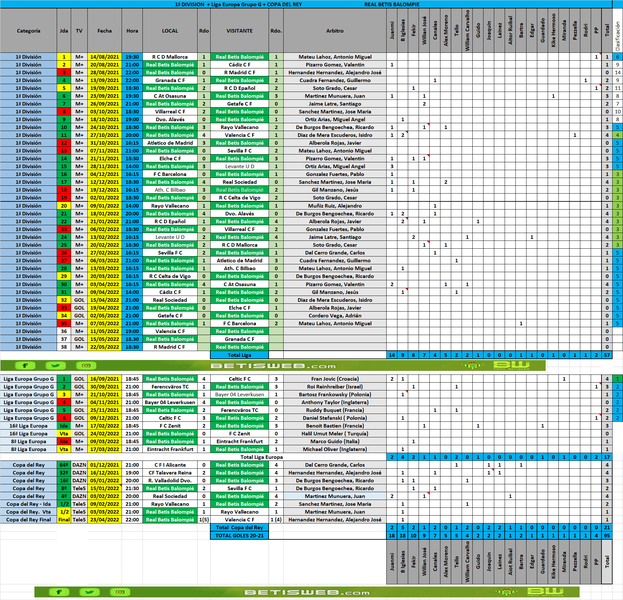This screenshot has height=600, width=623.
Task: Select the 'Juanmi' header in the top header row
Action: pos(392,31)
